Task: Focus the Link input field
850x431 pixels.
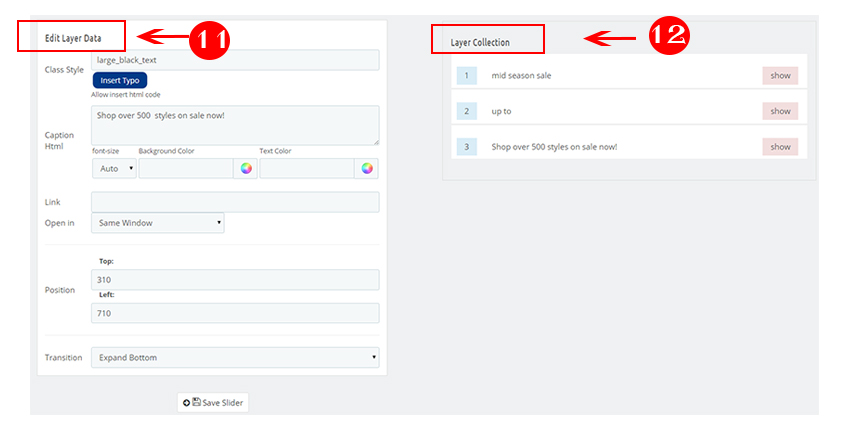Action: click(235, 202)
